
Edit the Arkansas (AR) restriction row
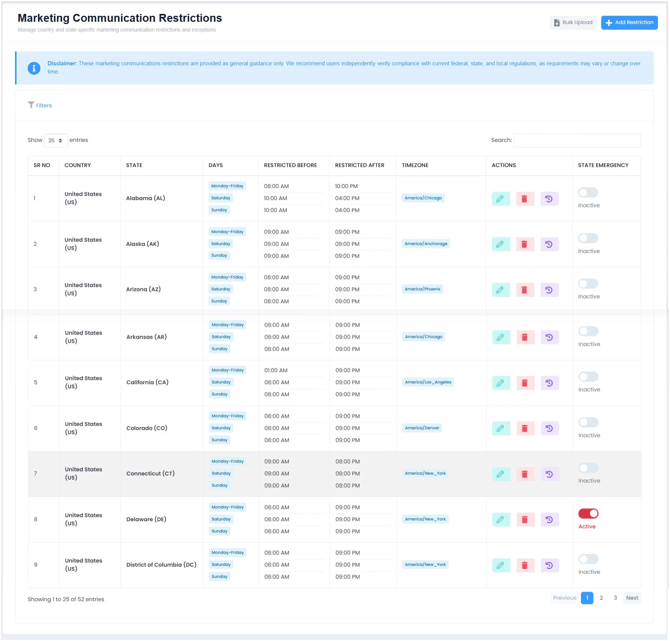[501, 338]
